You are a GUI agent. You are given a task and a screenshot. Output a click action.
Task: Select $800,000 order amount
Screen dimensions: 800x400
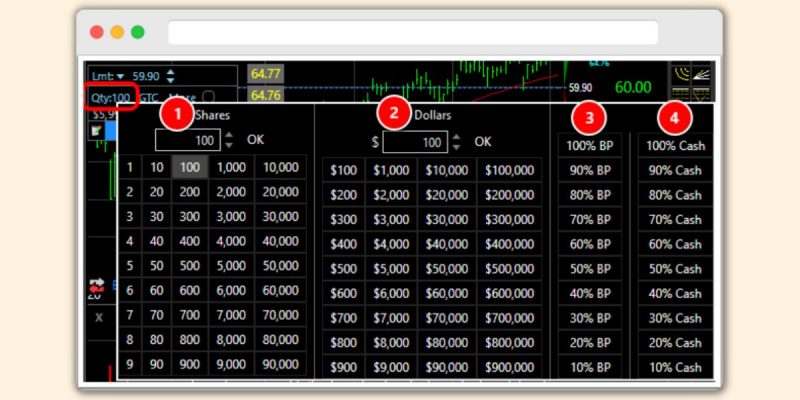coord(509,343)
